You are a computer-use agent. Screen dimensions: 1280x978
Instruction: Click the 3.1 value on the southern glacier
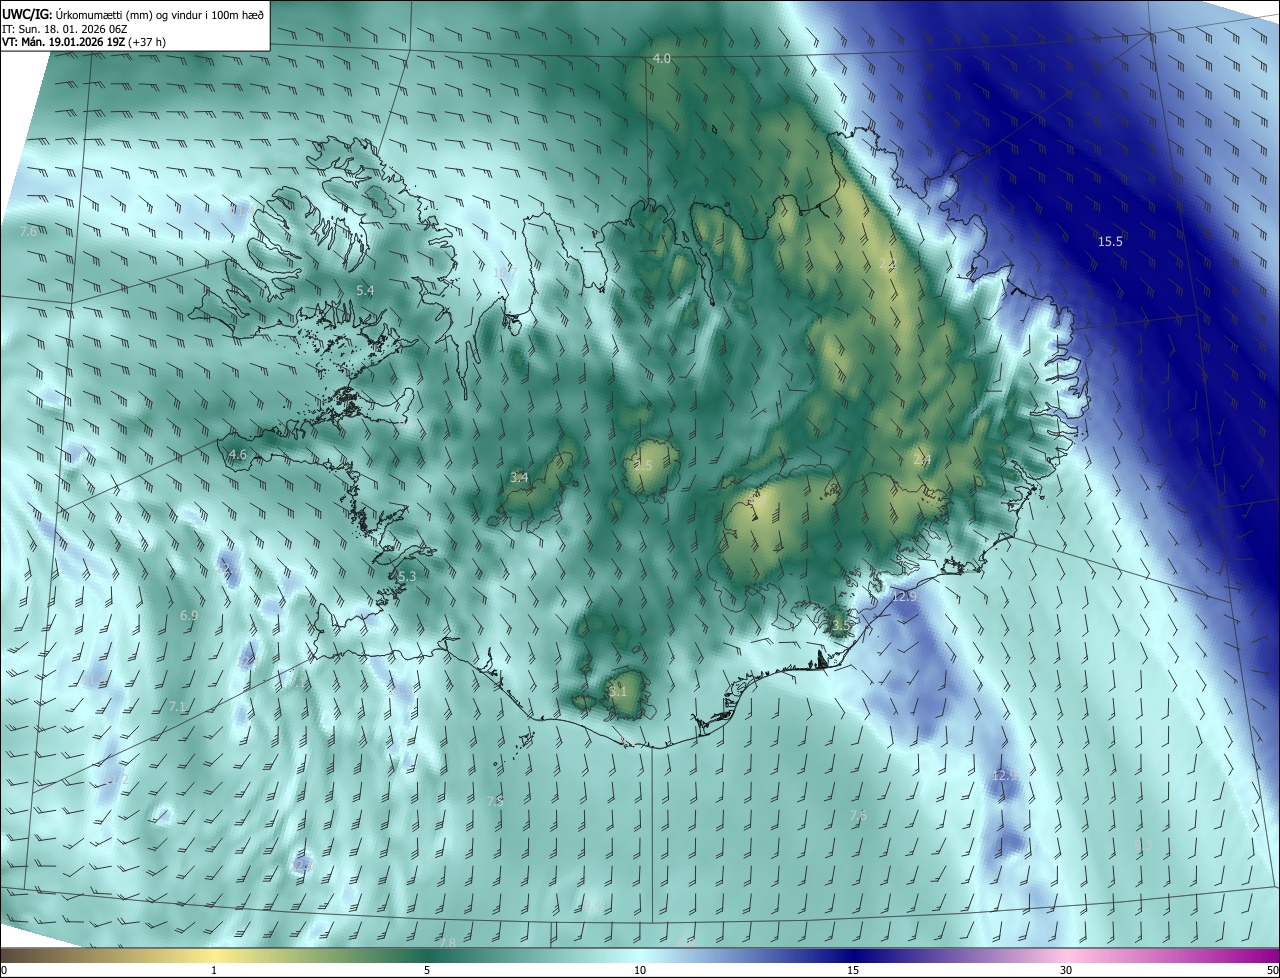618,690
